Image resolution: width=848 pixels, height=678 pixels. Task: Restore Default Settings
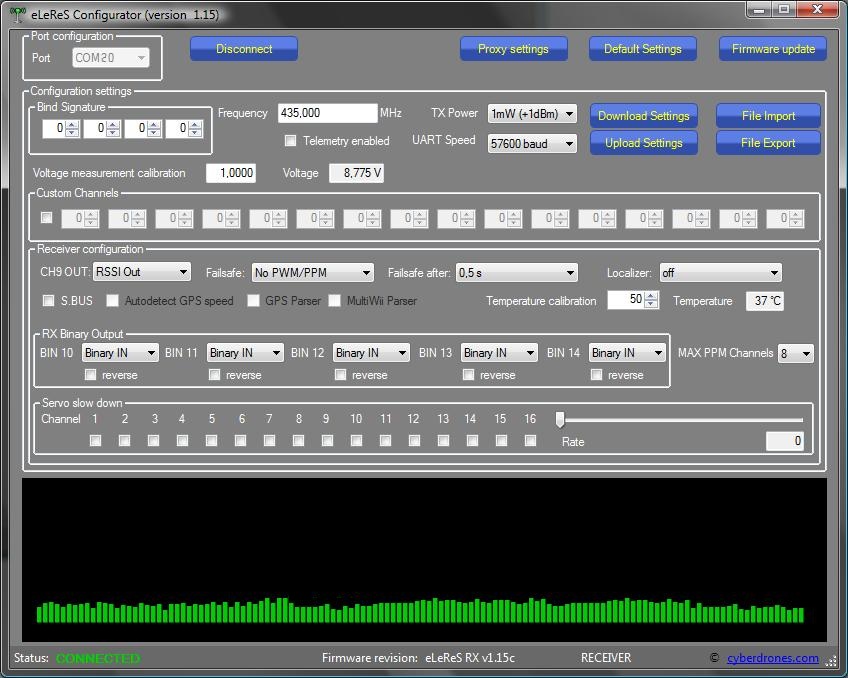tap(642, 49)
